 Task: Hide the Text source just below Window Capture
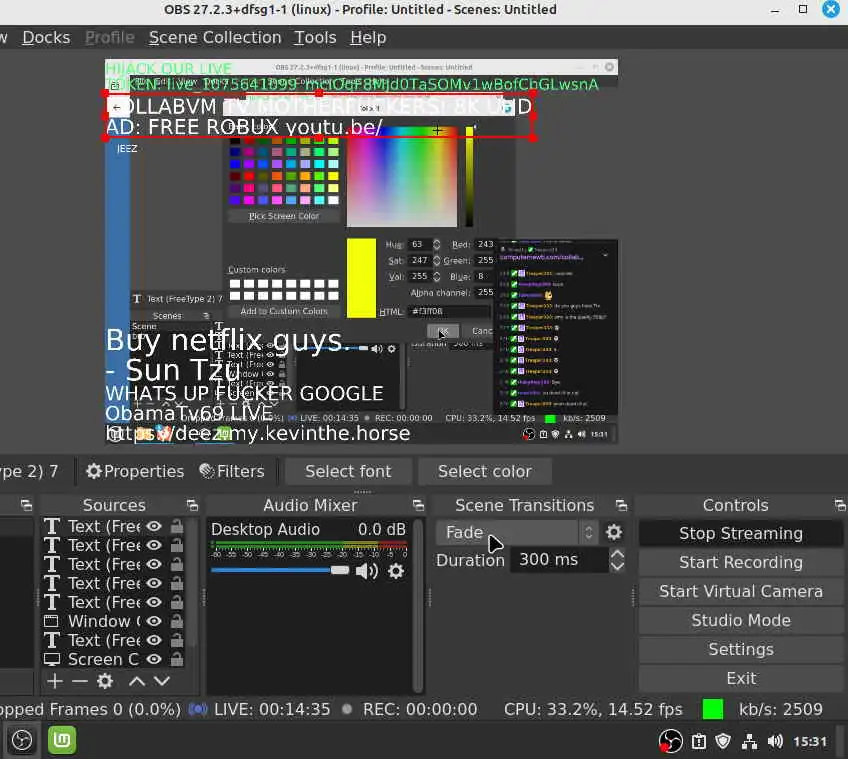(x=154, y=641)
